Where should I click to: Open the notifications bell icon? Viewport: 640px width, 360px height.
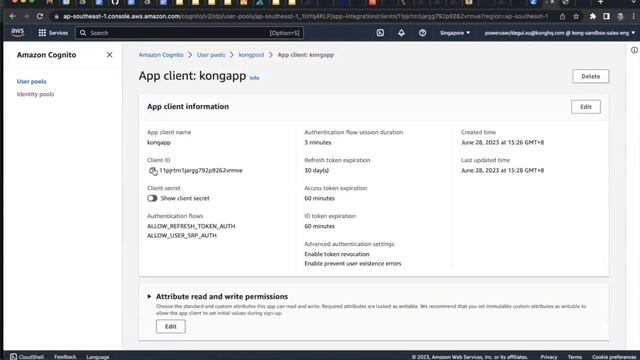[401, 33]
